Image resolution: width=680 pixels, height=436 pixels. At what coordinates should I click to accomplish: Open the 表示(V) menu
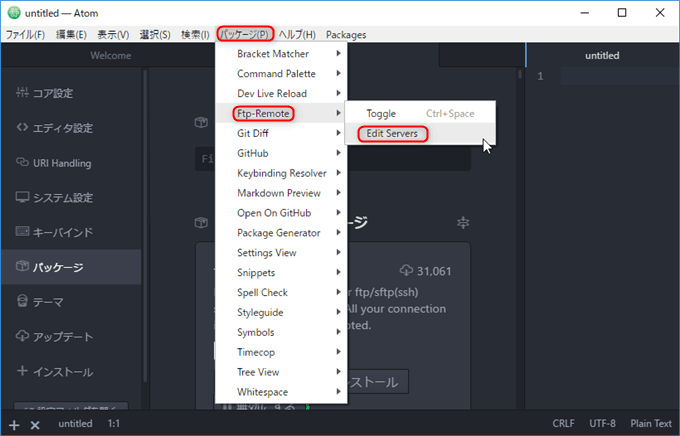pos(113,34)
